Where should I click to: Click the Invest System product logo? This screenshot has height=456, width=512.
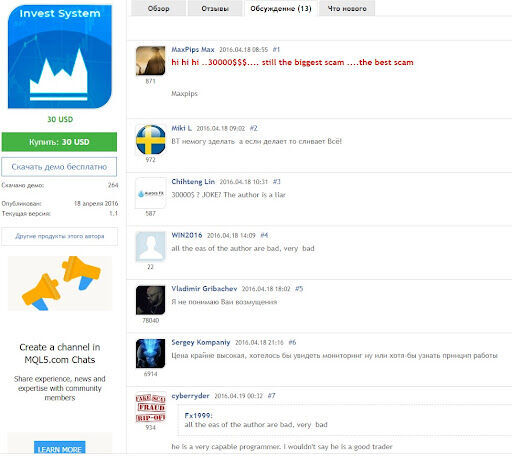pos(60,57)
